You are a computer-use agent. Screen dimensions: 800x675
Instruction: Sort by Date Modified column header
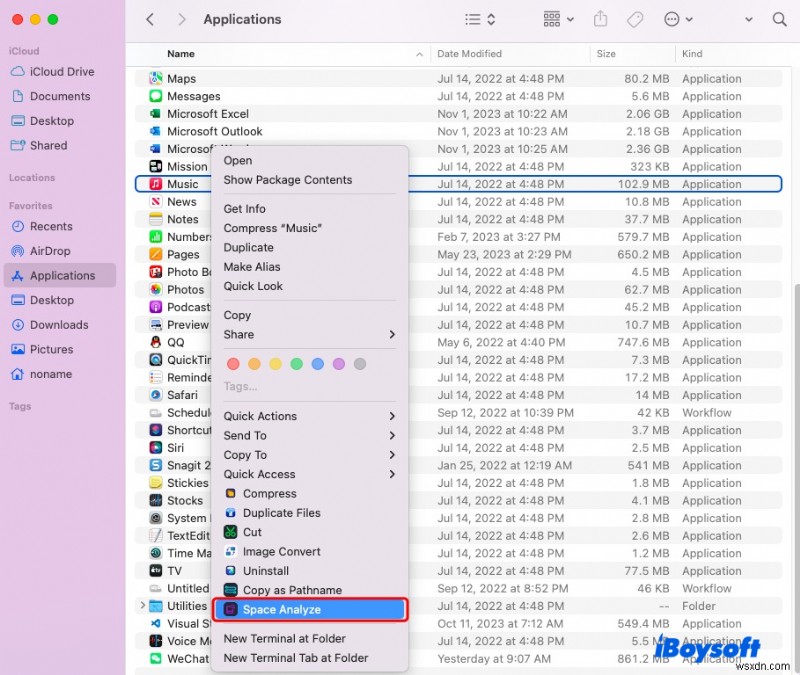469,54
